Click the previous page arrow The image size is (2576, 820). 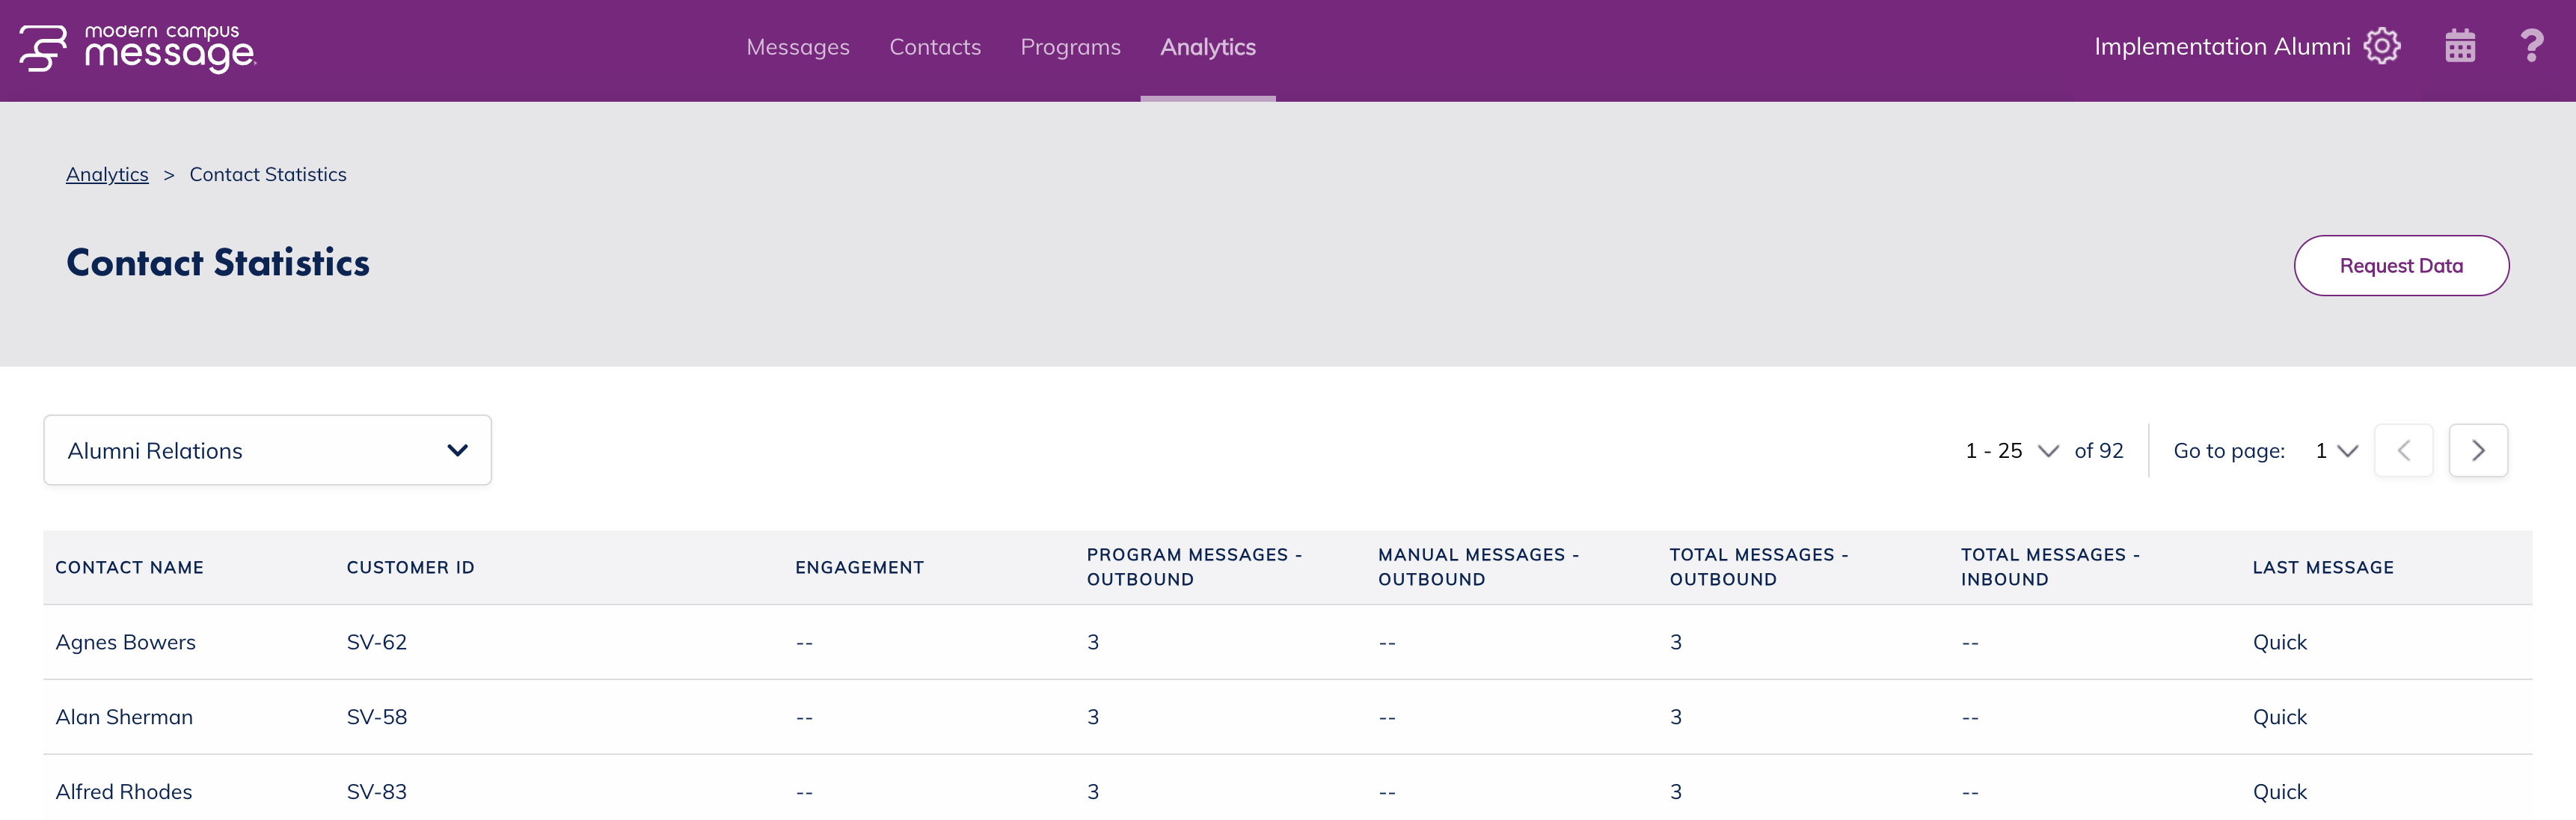click(x=2403, y=451)
